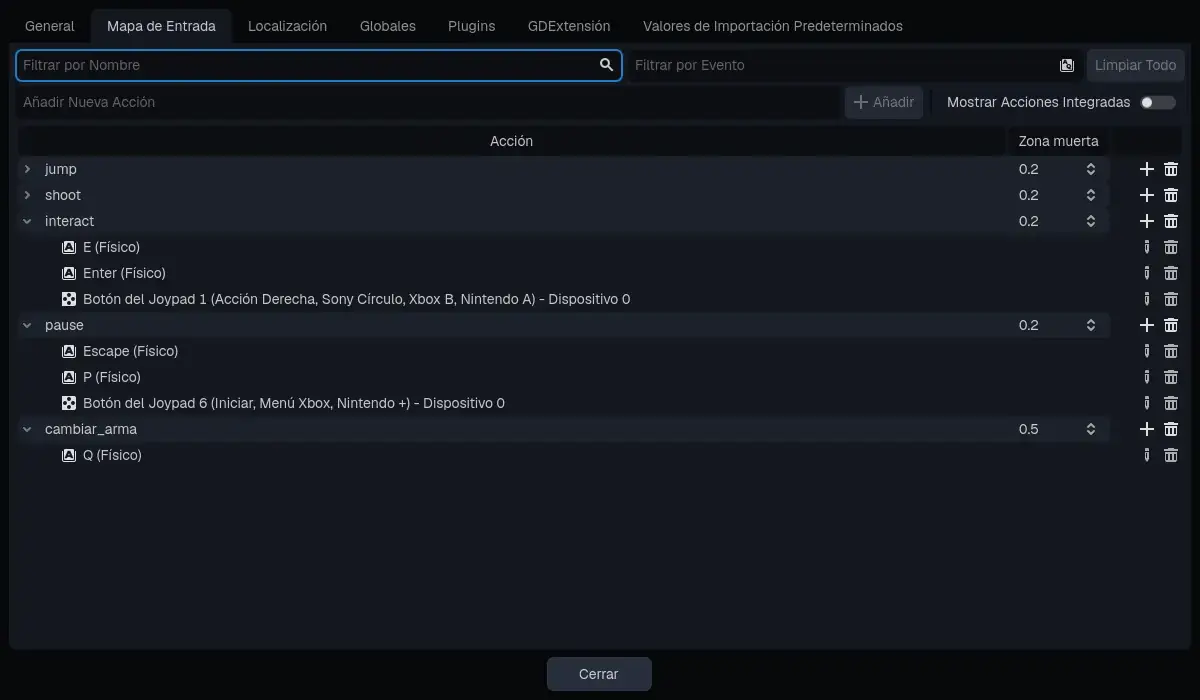Add an event to the shoot action

tap(1147, 195)
